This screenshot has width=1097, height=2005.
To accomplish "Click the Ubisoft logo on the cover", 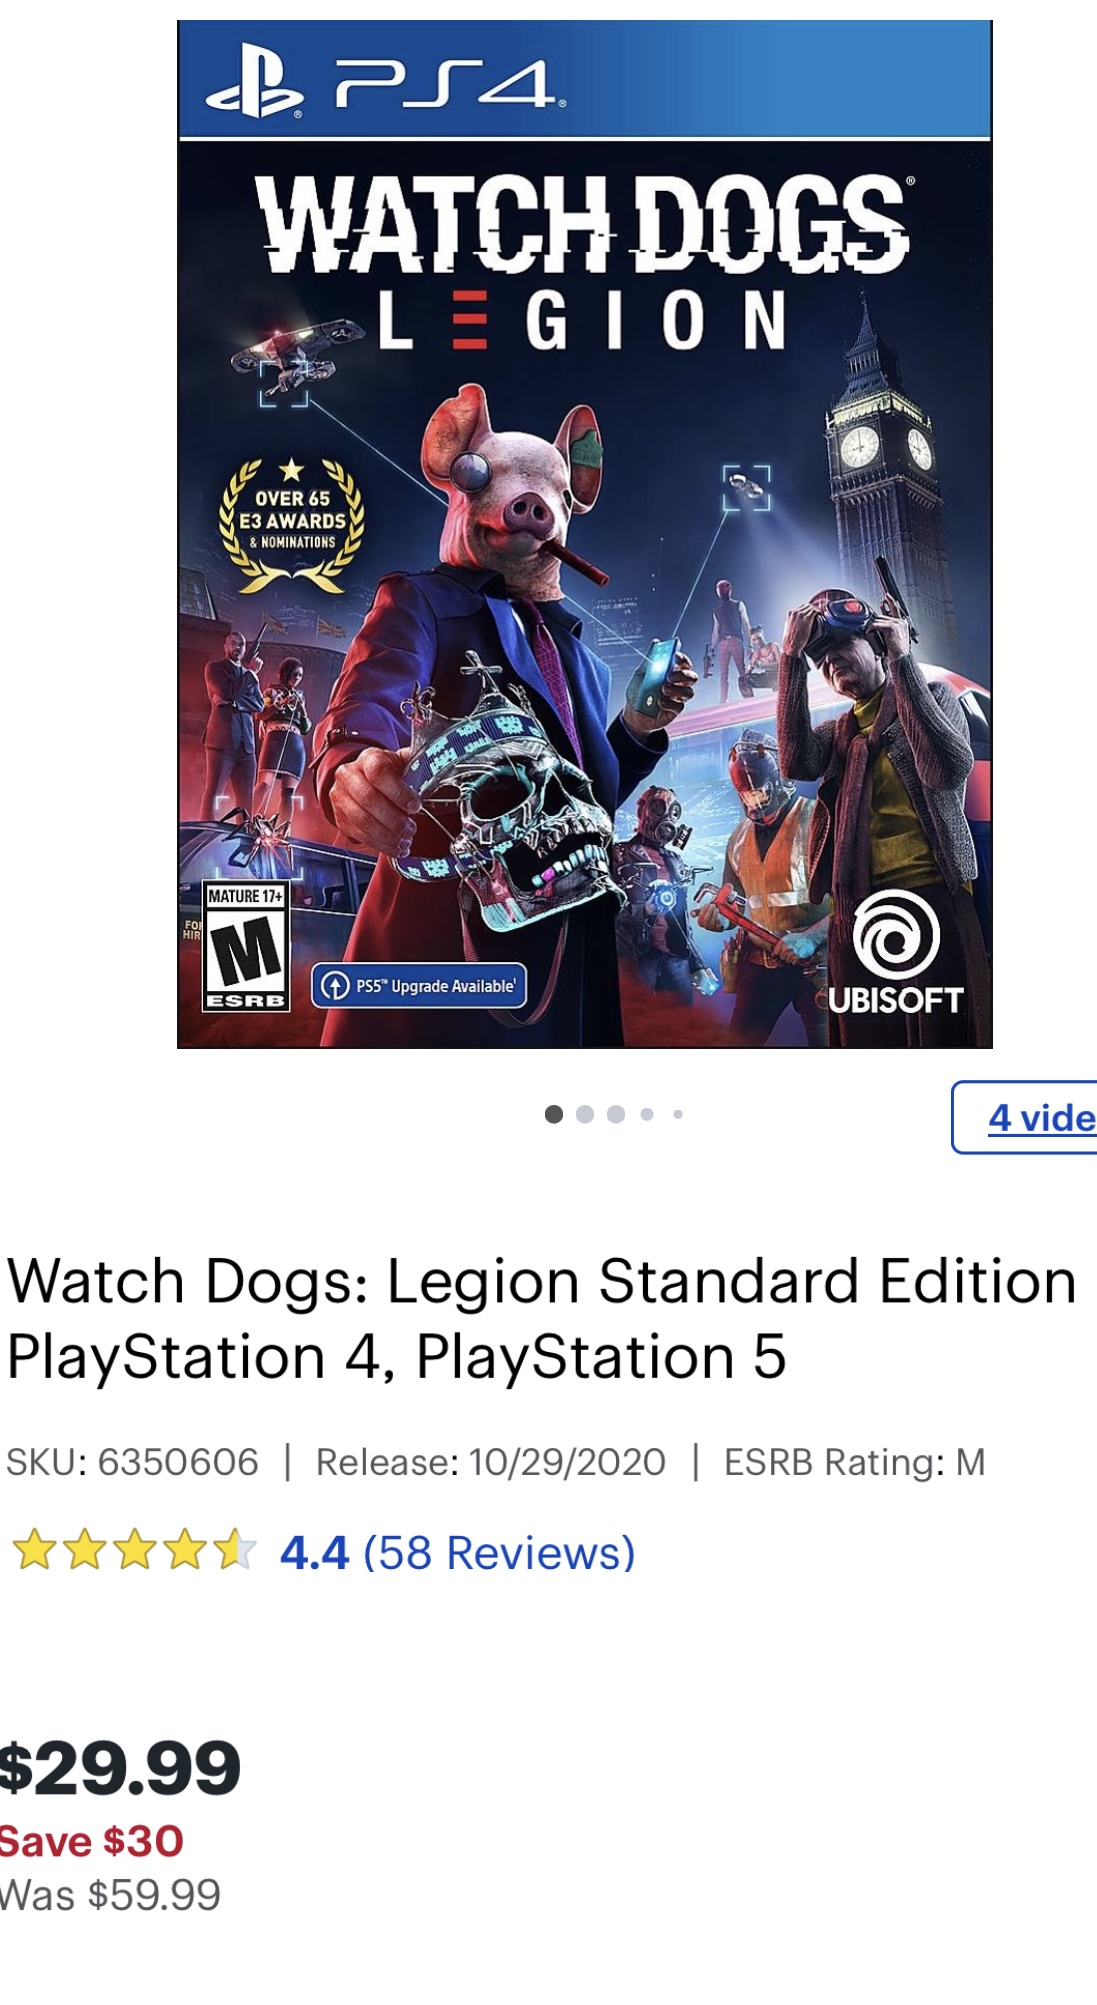I will point(896,953).
